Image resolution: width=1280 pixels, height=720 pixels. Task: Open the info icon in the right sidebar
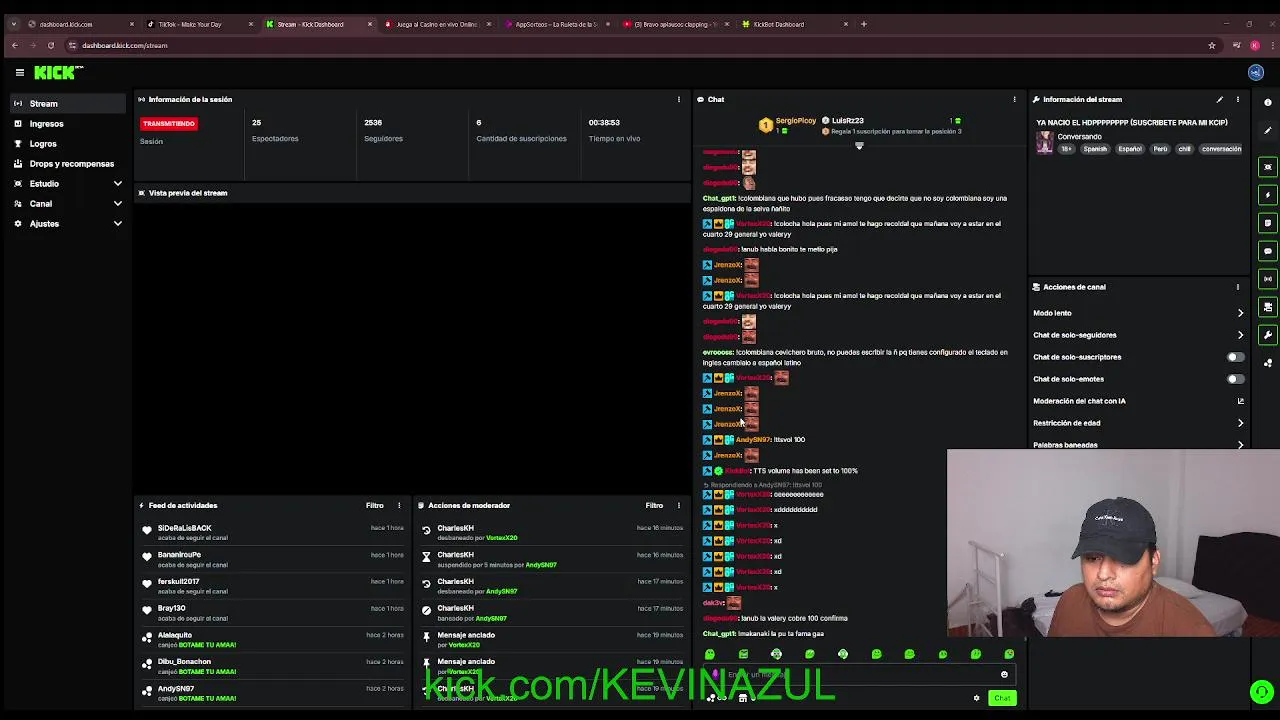click(x=1268, y=102)
